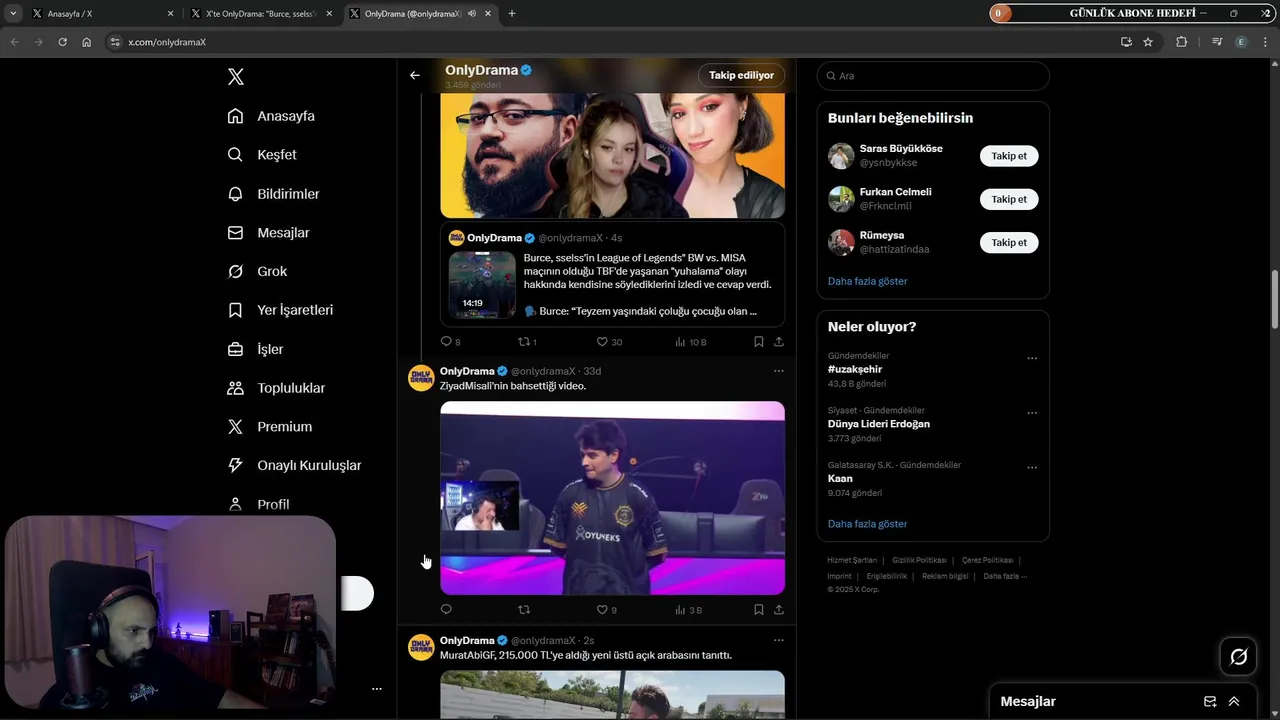Open Keşfet search icon in sidebar
The width and height of the screenshot is (1280, 720).
[x=235, y=155]
